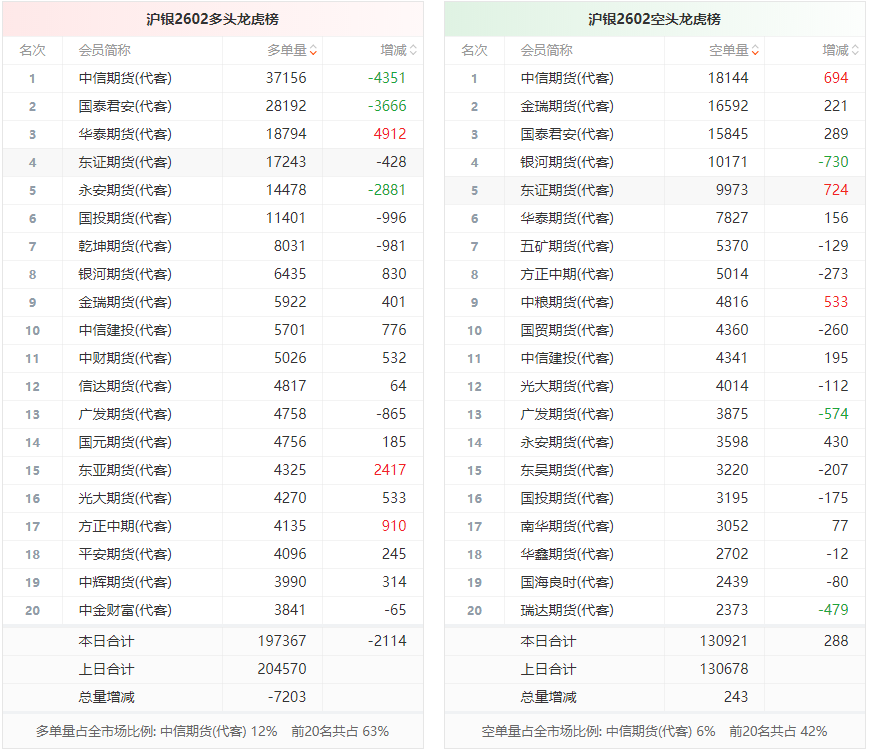Click 沪银2602空头龙虎榜 table title
Screen dimensions: 871x754
click(x=655, y=19)
